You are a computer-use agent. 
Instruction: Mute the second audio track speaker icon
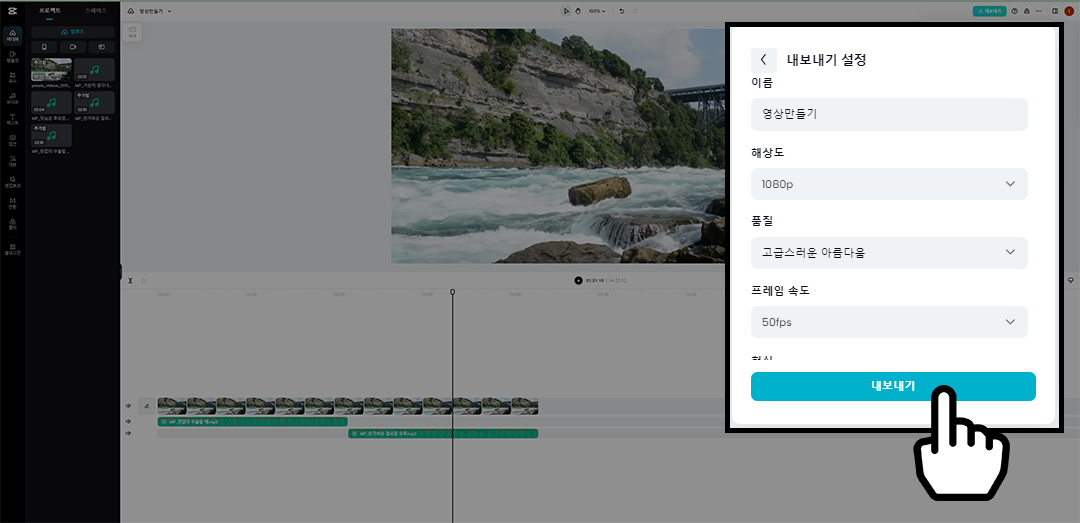(128, 433)
